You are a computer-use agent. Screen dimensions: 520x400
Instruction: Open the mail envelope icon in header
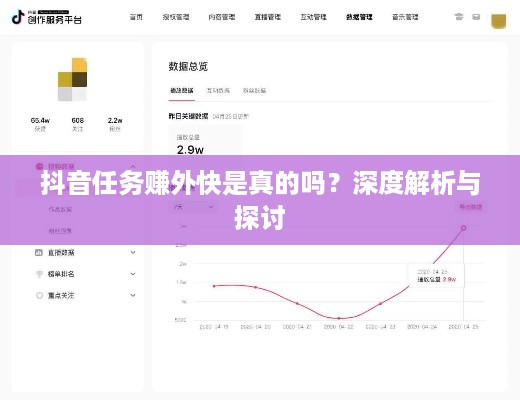coord(476,17)
